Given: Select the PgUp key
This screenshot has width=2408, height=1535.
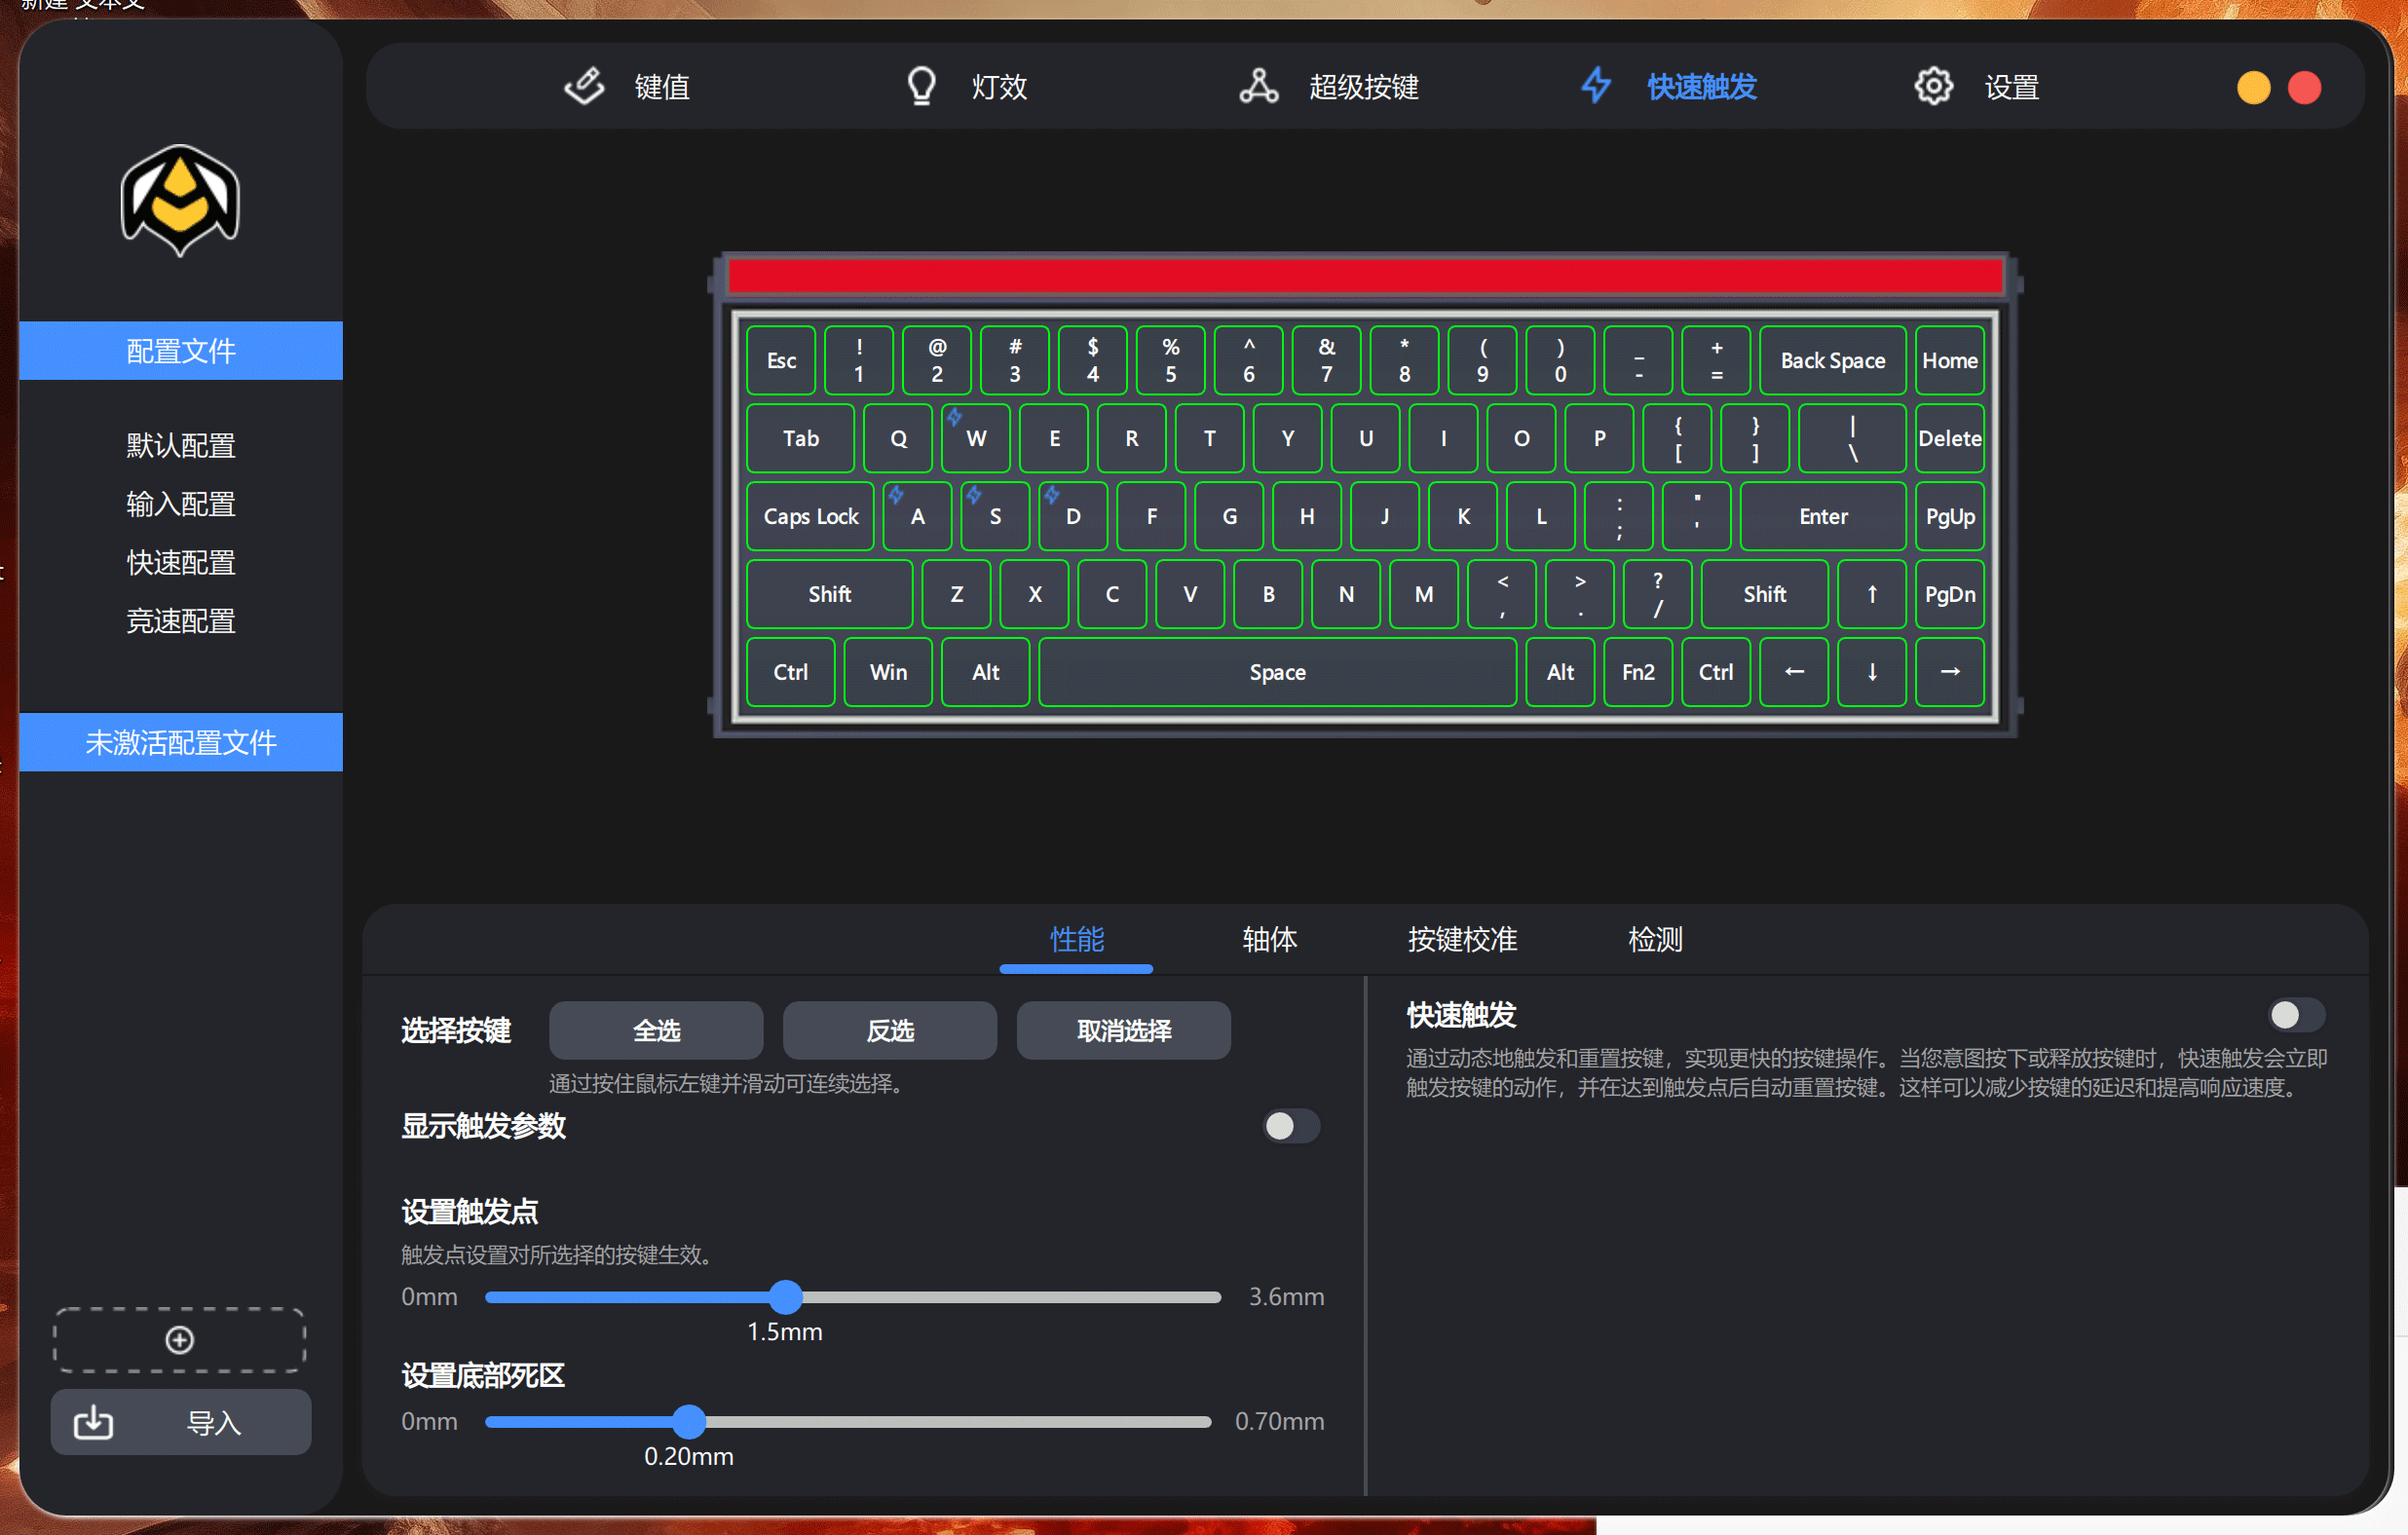Looking at the screenshot, I should 1950,516.
